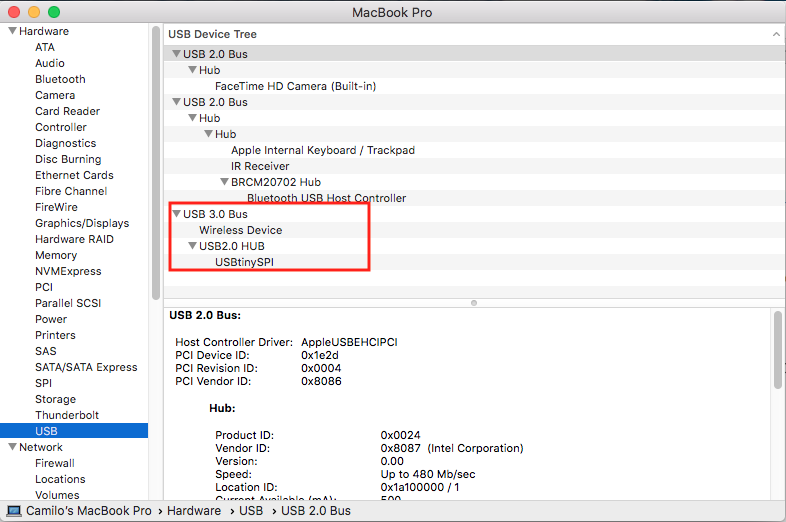This screenshot has width=786, height=522.
Task: Select SAS in the sidebar
Action: (46, 351)
